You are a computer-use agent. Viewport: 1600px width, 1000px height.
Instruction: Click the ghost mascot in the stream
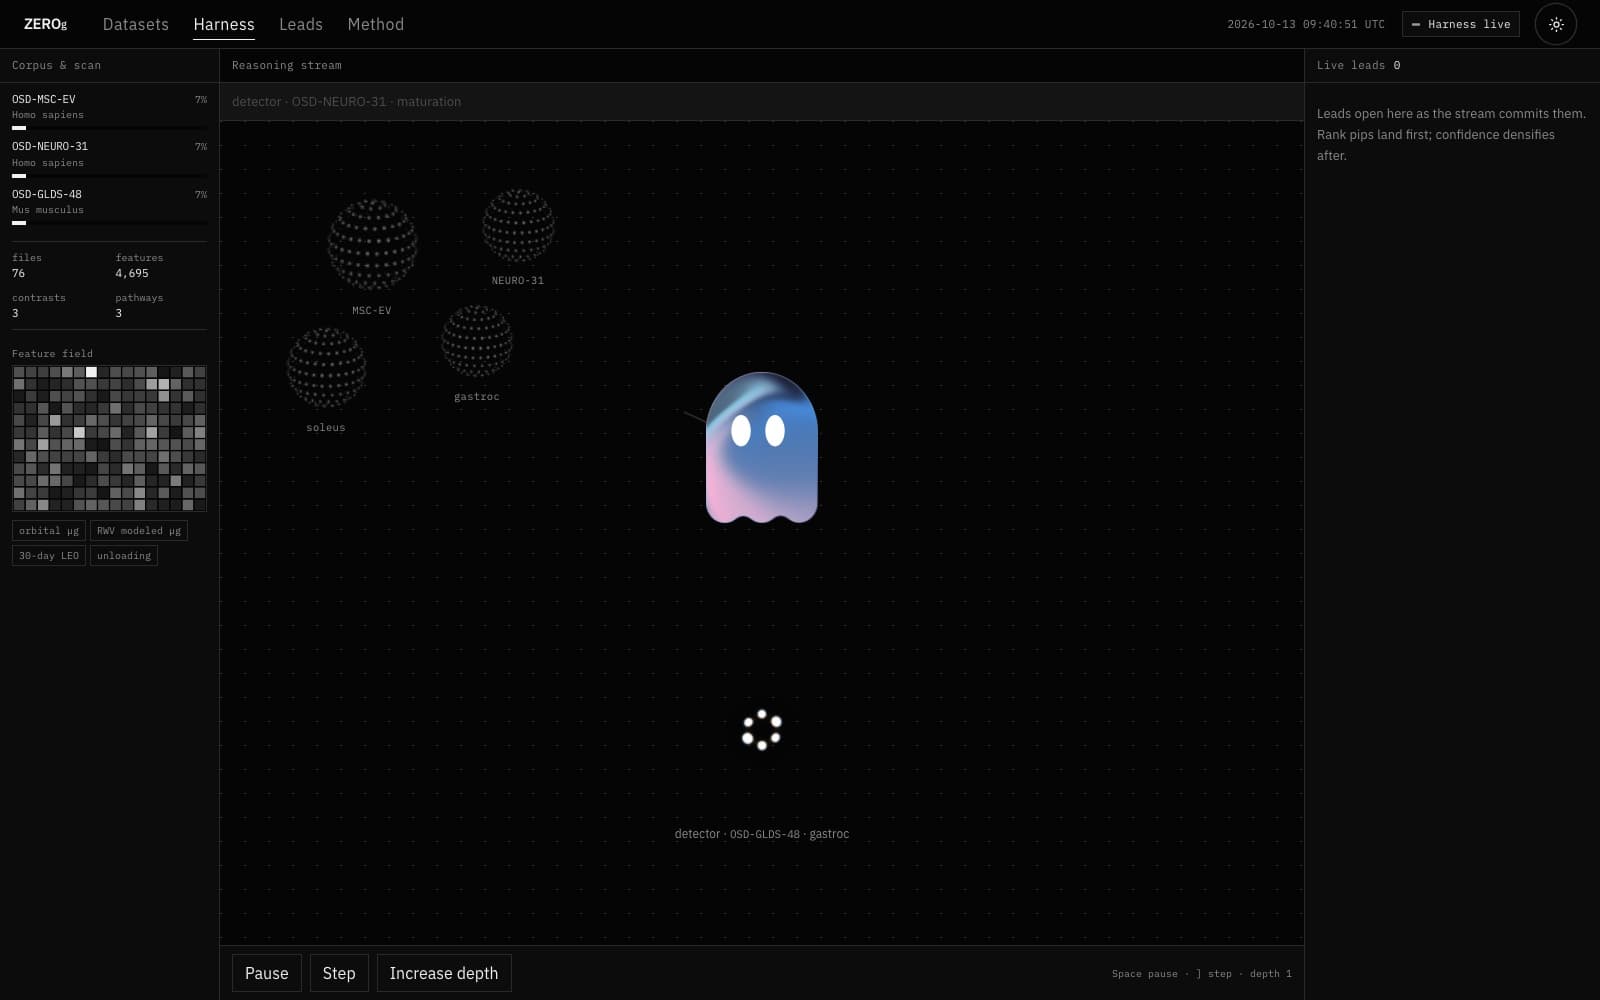(x=762, y=447)
